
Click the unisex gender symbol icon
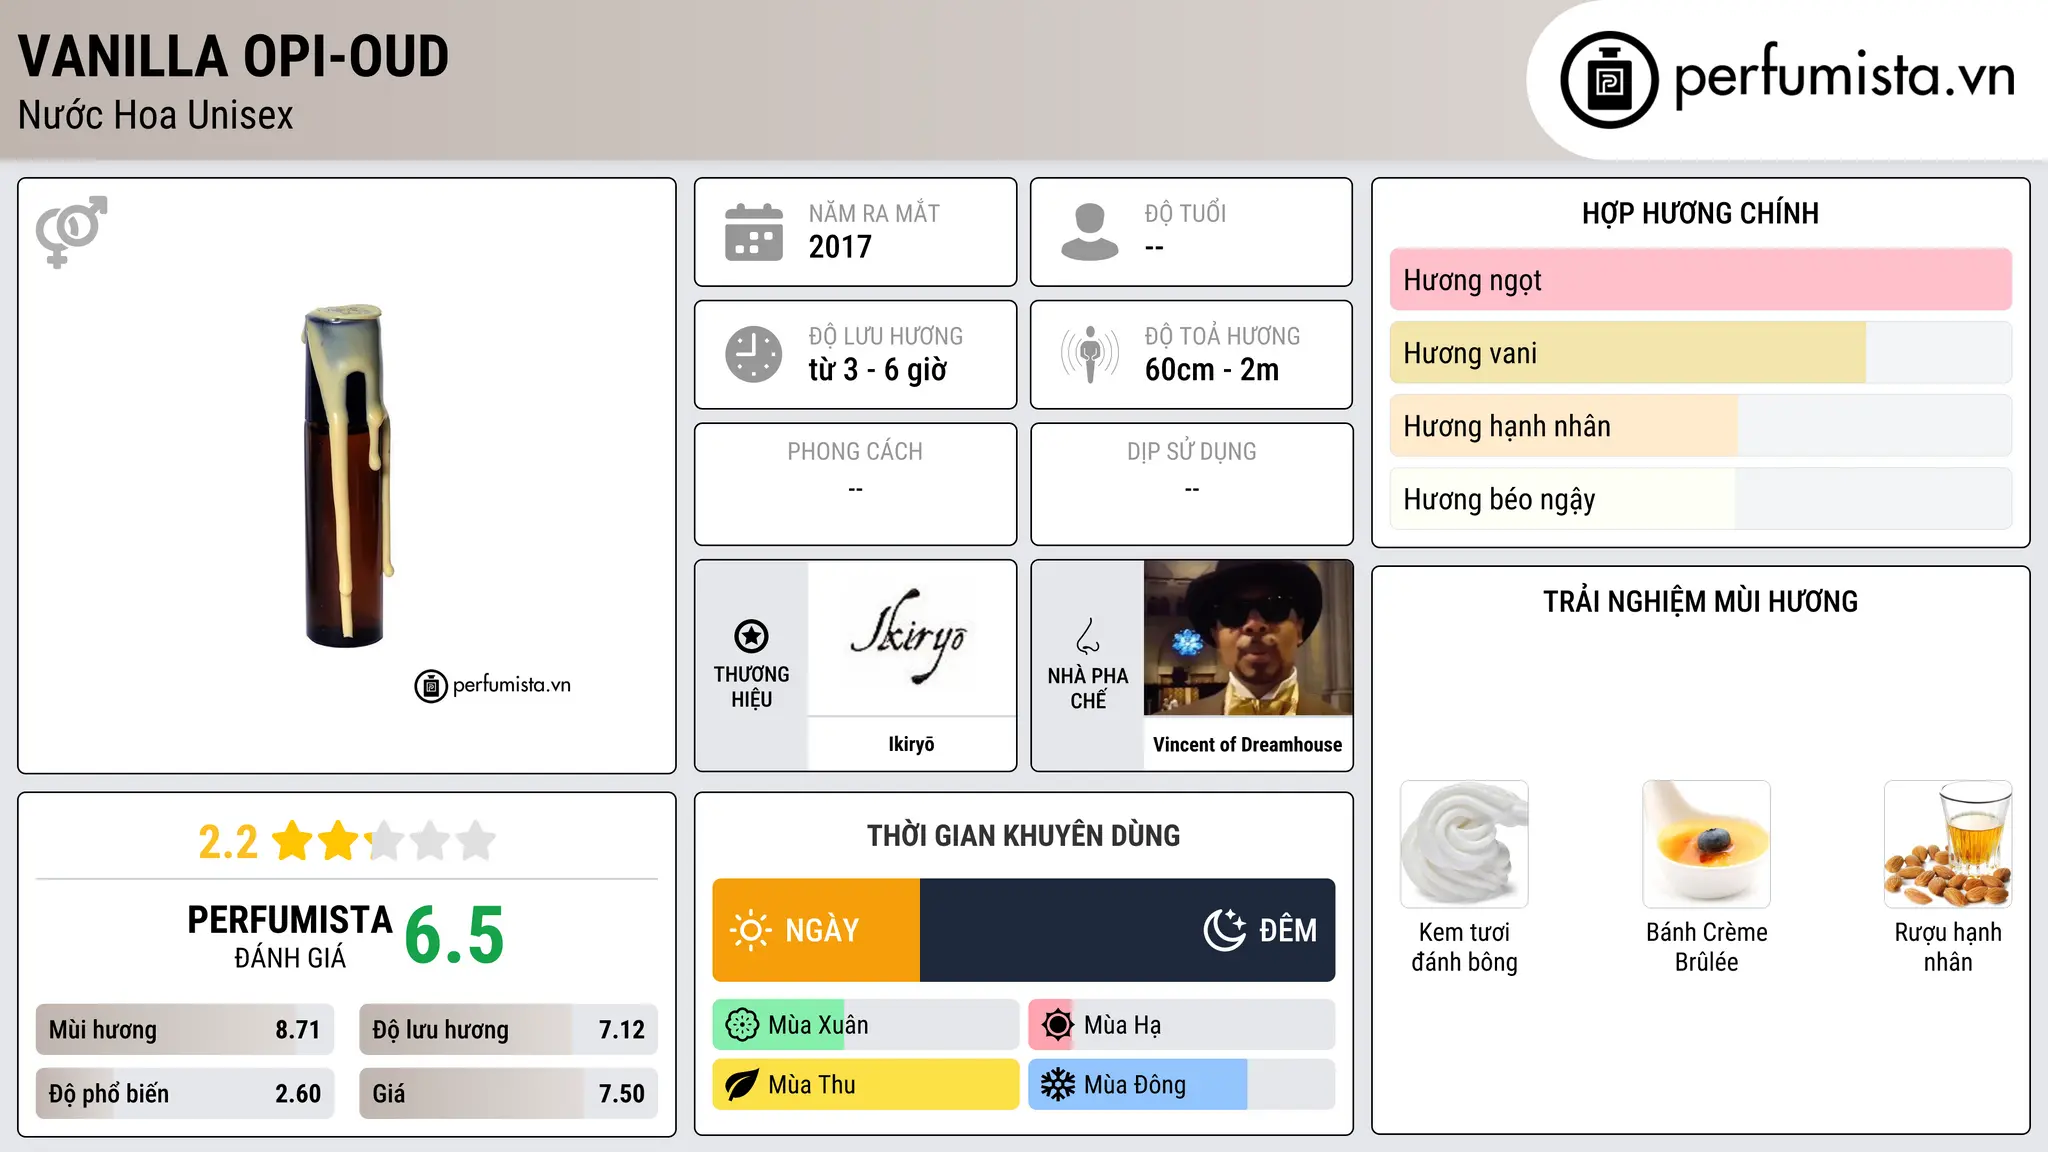71,231
